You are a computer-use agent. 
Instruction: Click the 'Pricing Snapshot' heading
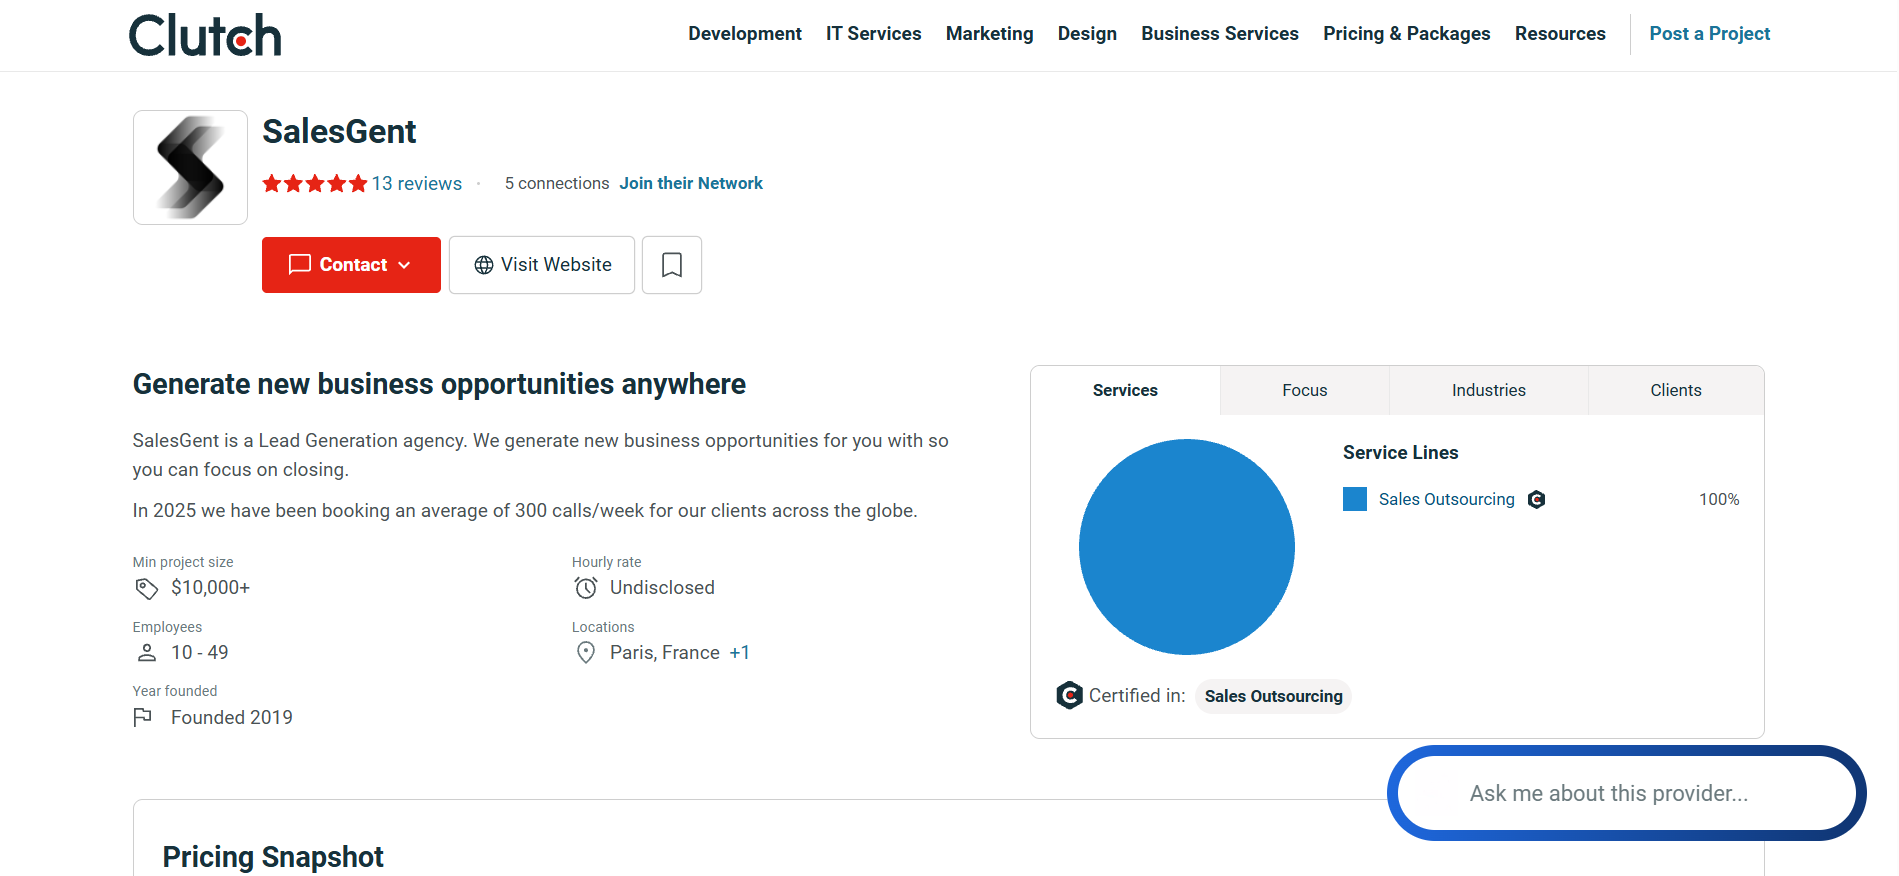coord(273,857)
